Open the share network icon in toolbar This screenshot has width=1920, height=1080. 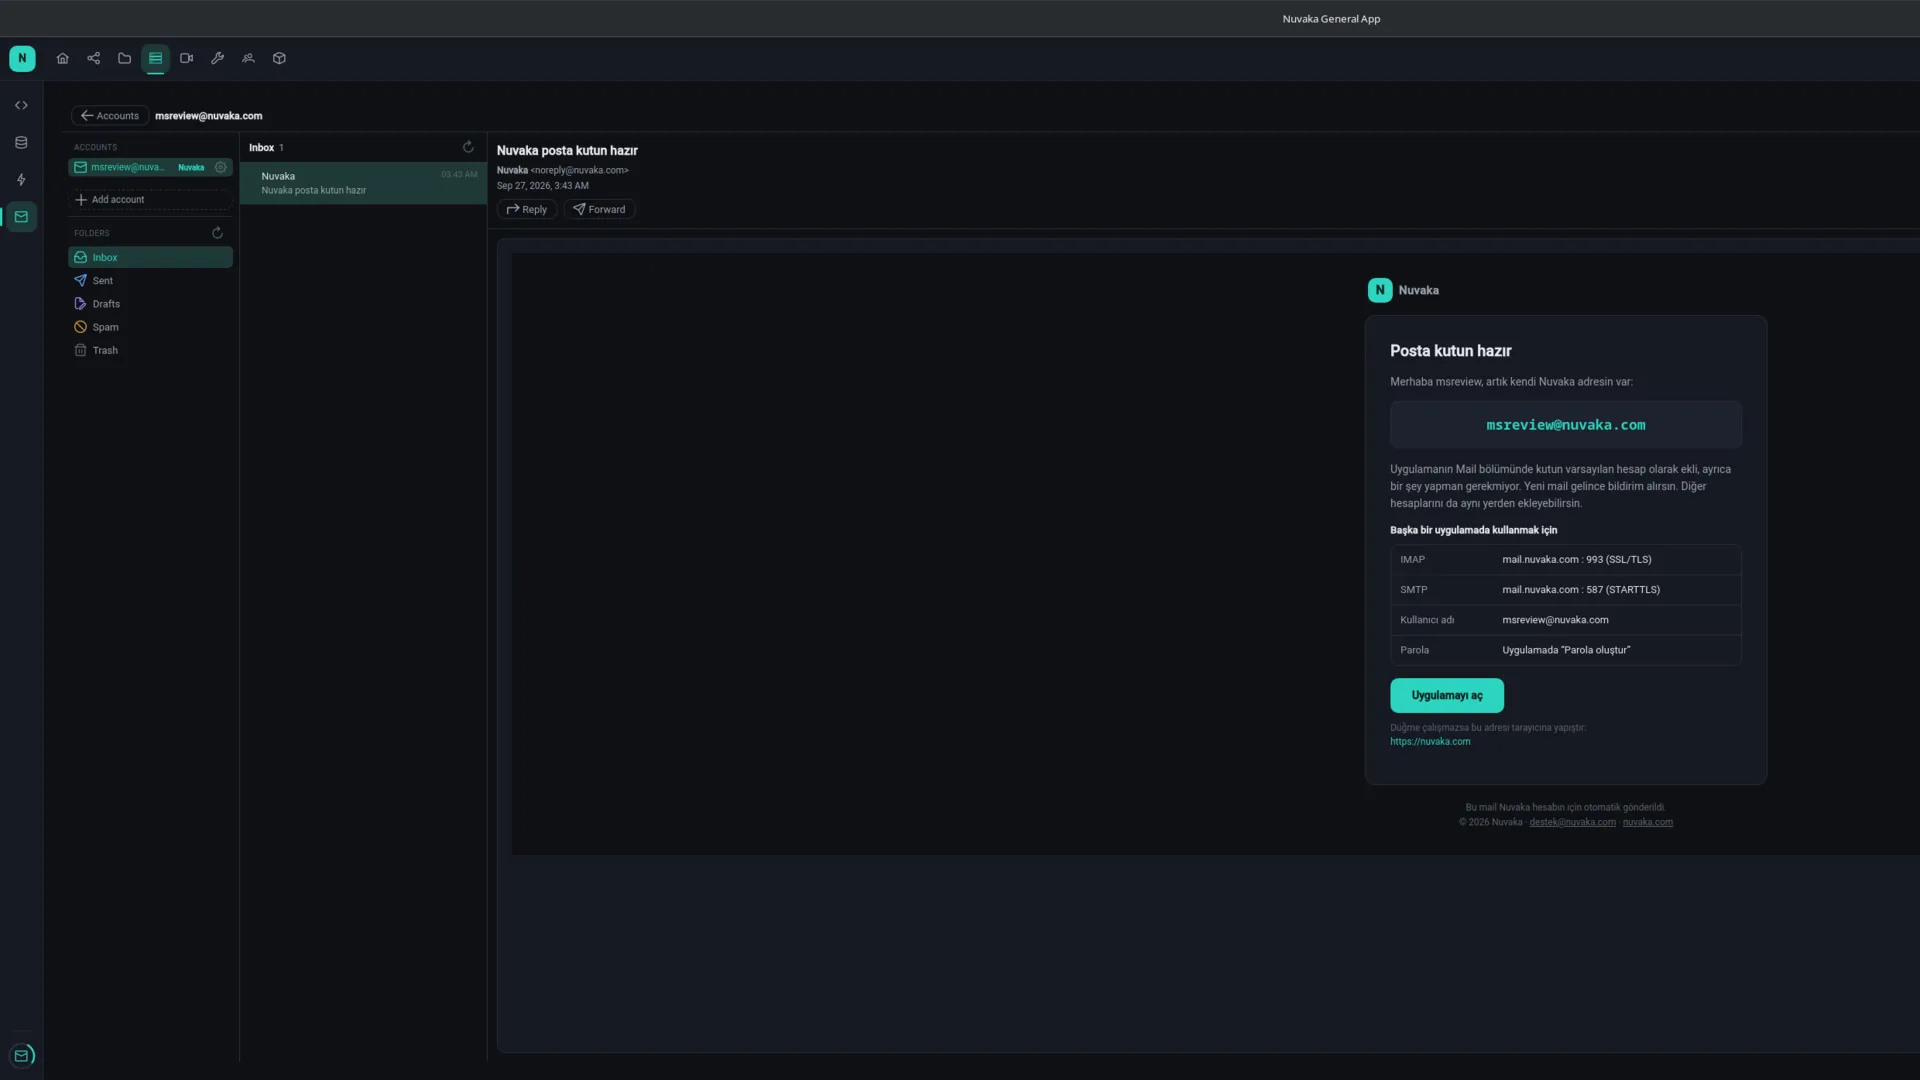coord(93,58)
